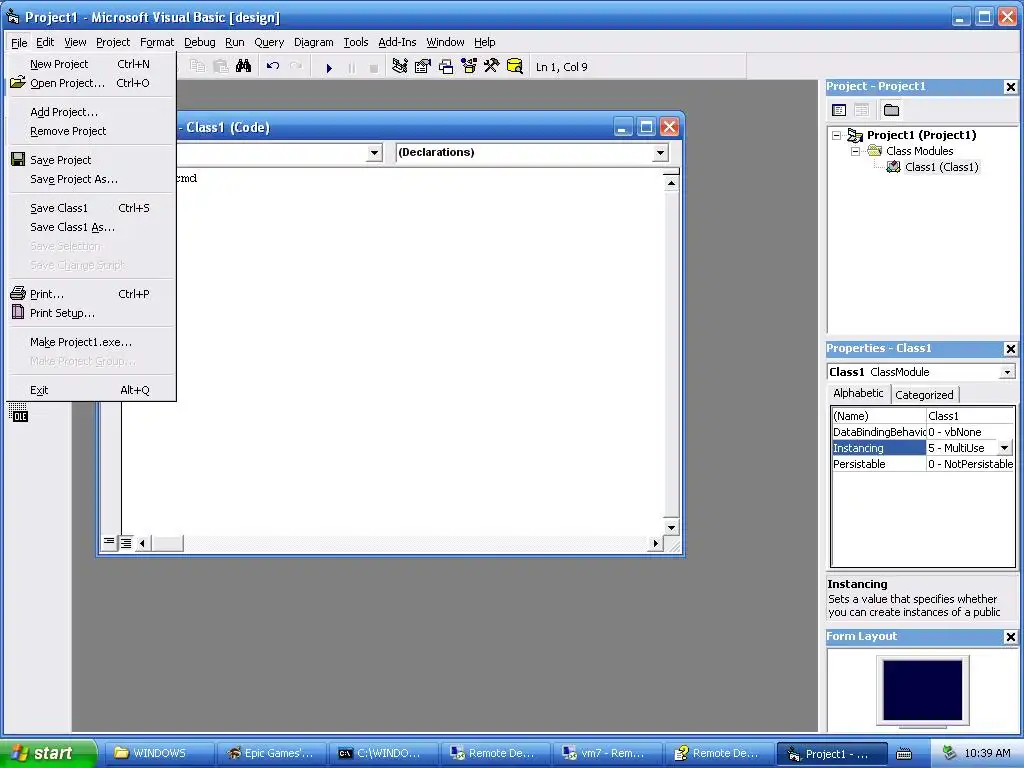Open the Edit menu

[45, 42]
